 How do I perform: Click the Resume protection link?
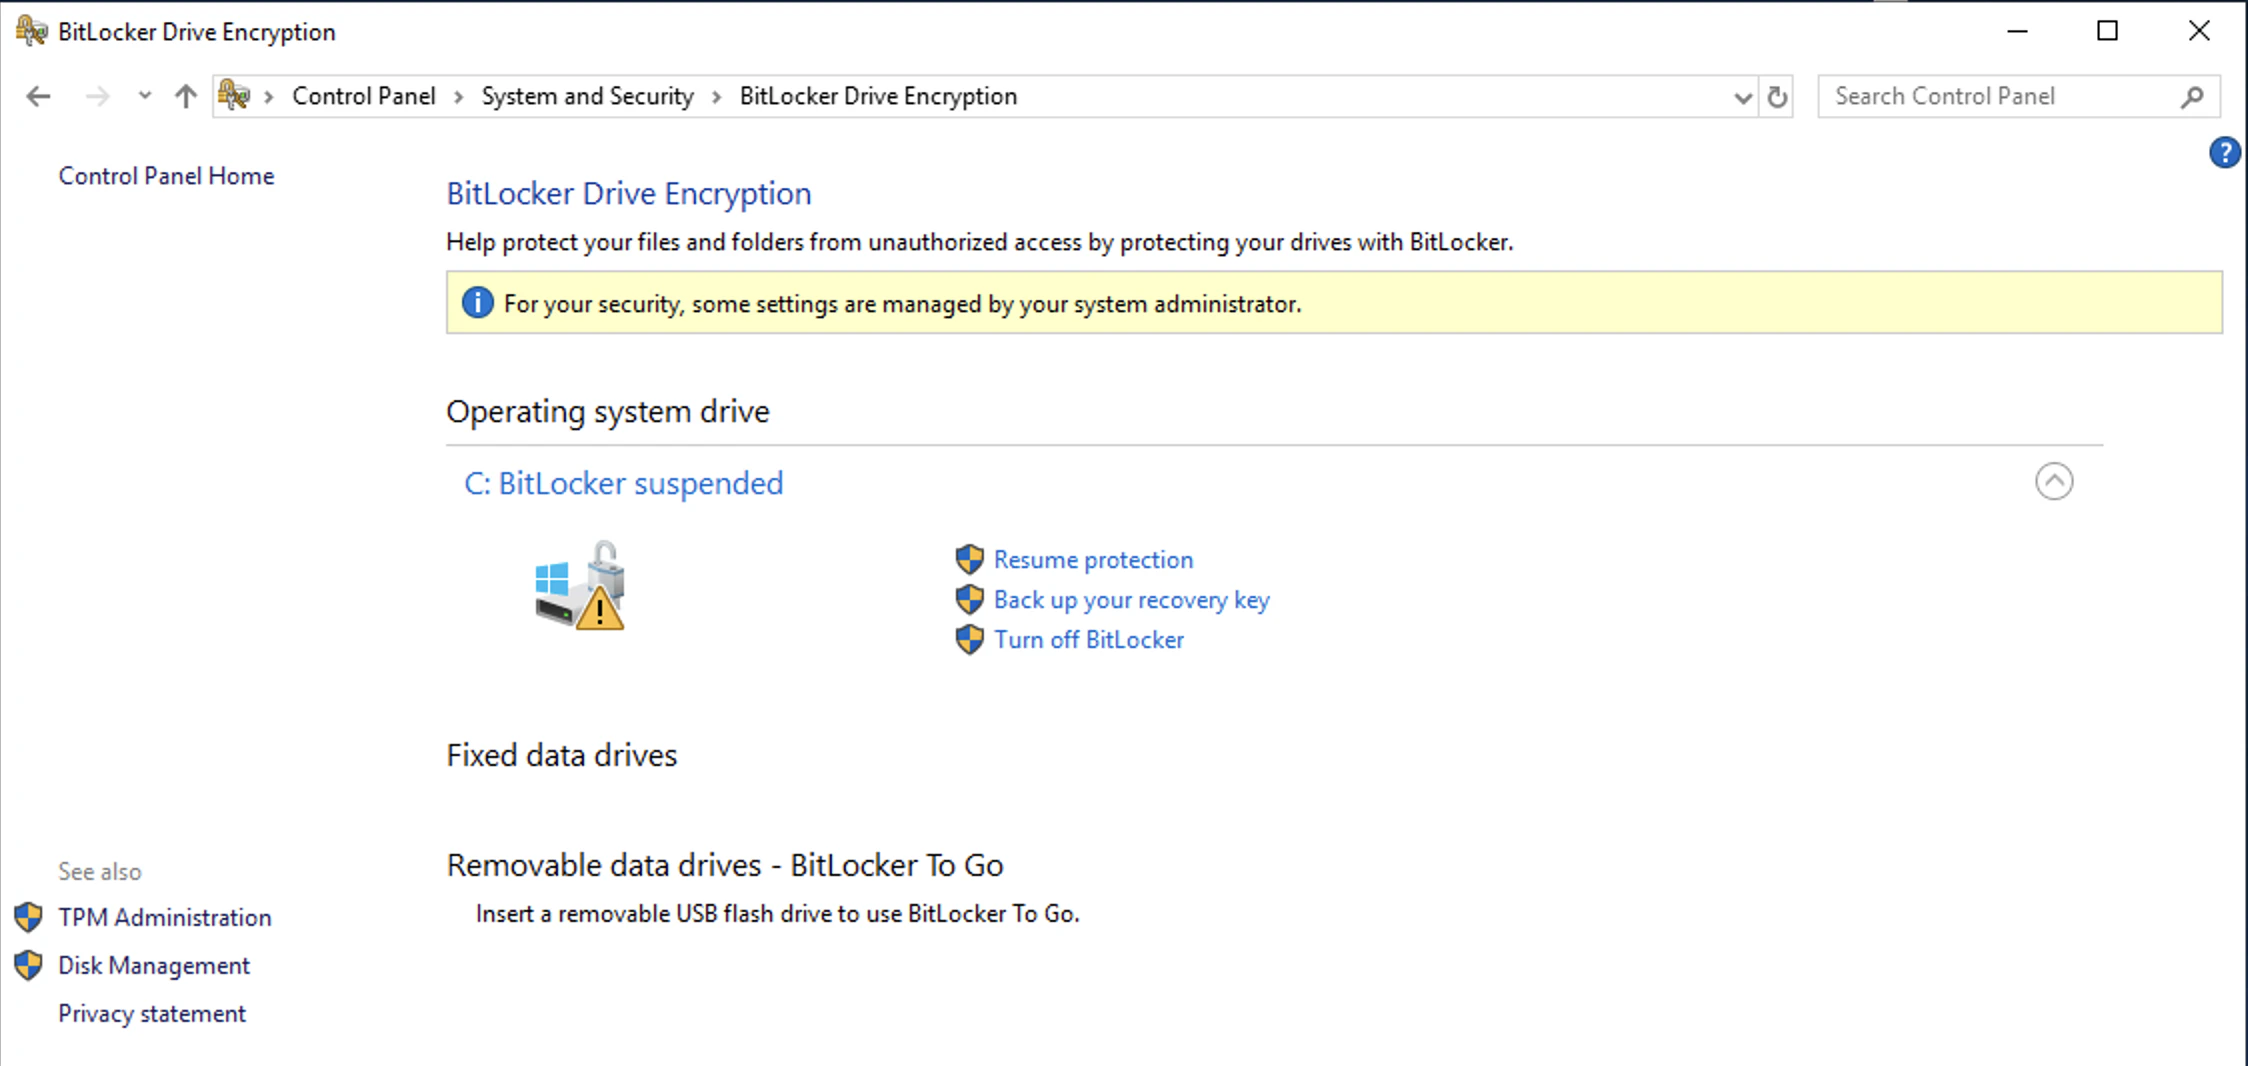(1093, 560)
